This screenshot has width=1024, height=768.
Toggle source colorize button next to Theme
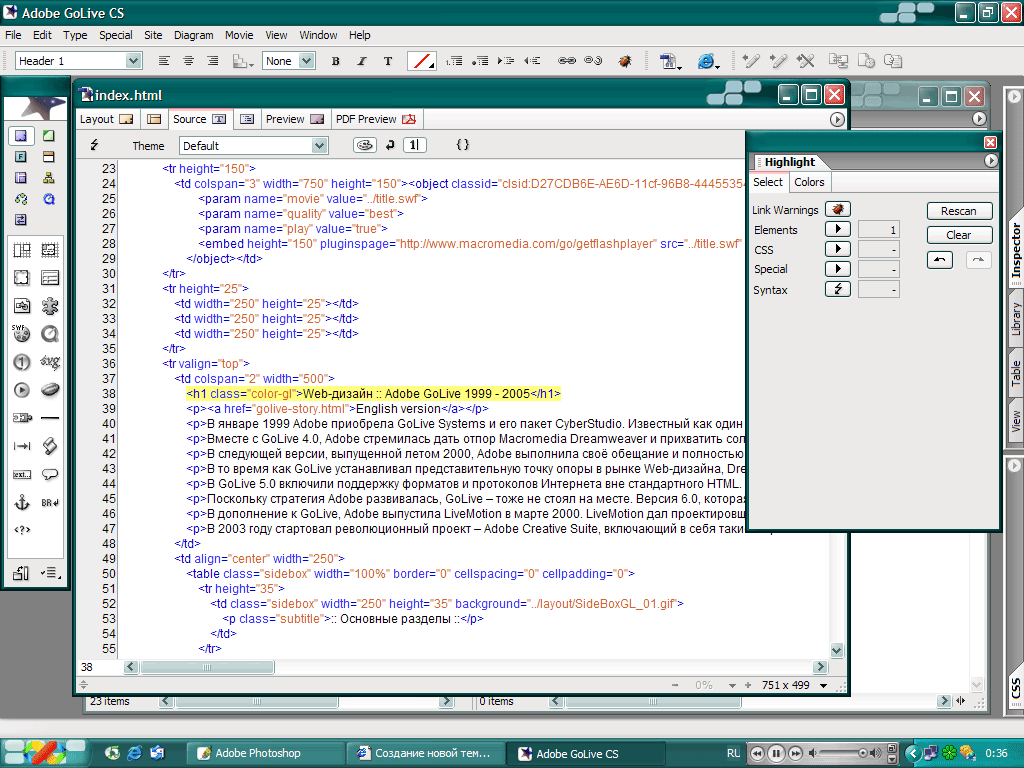pos(365,145)
